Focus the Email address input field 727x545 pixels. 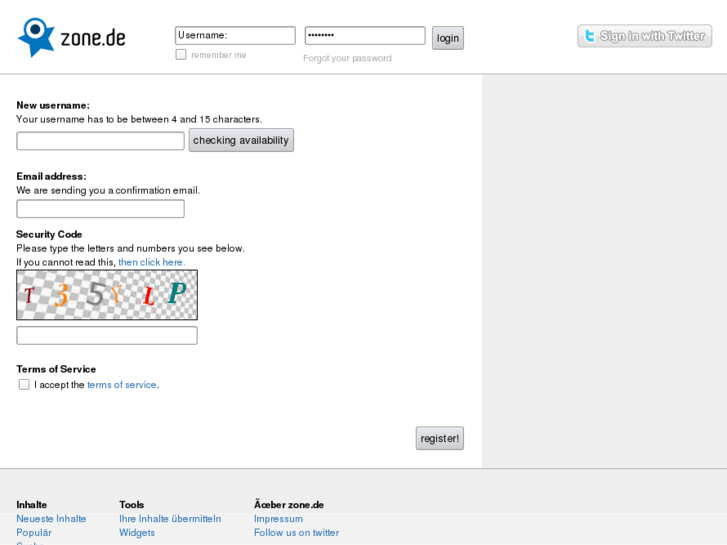click(100, 209)
